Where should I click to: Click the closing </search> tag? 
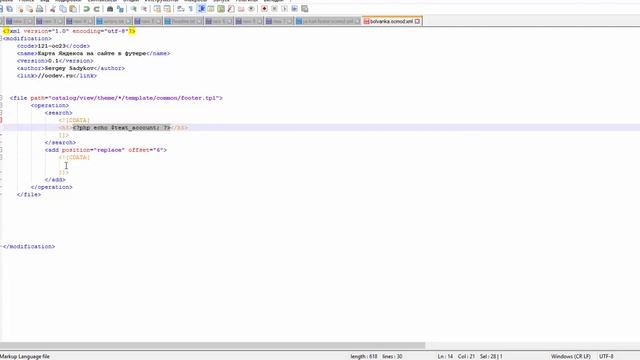click(60, 142)
